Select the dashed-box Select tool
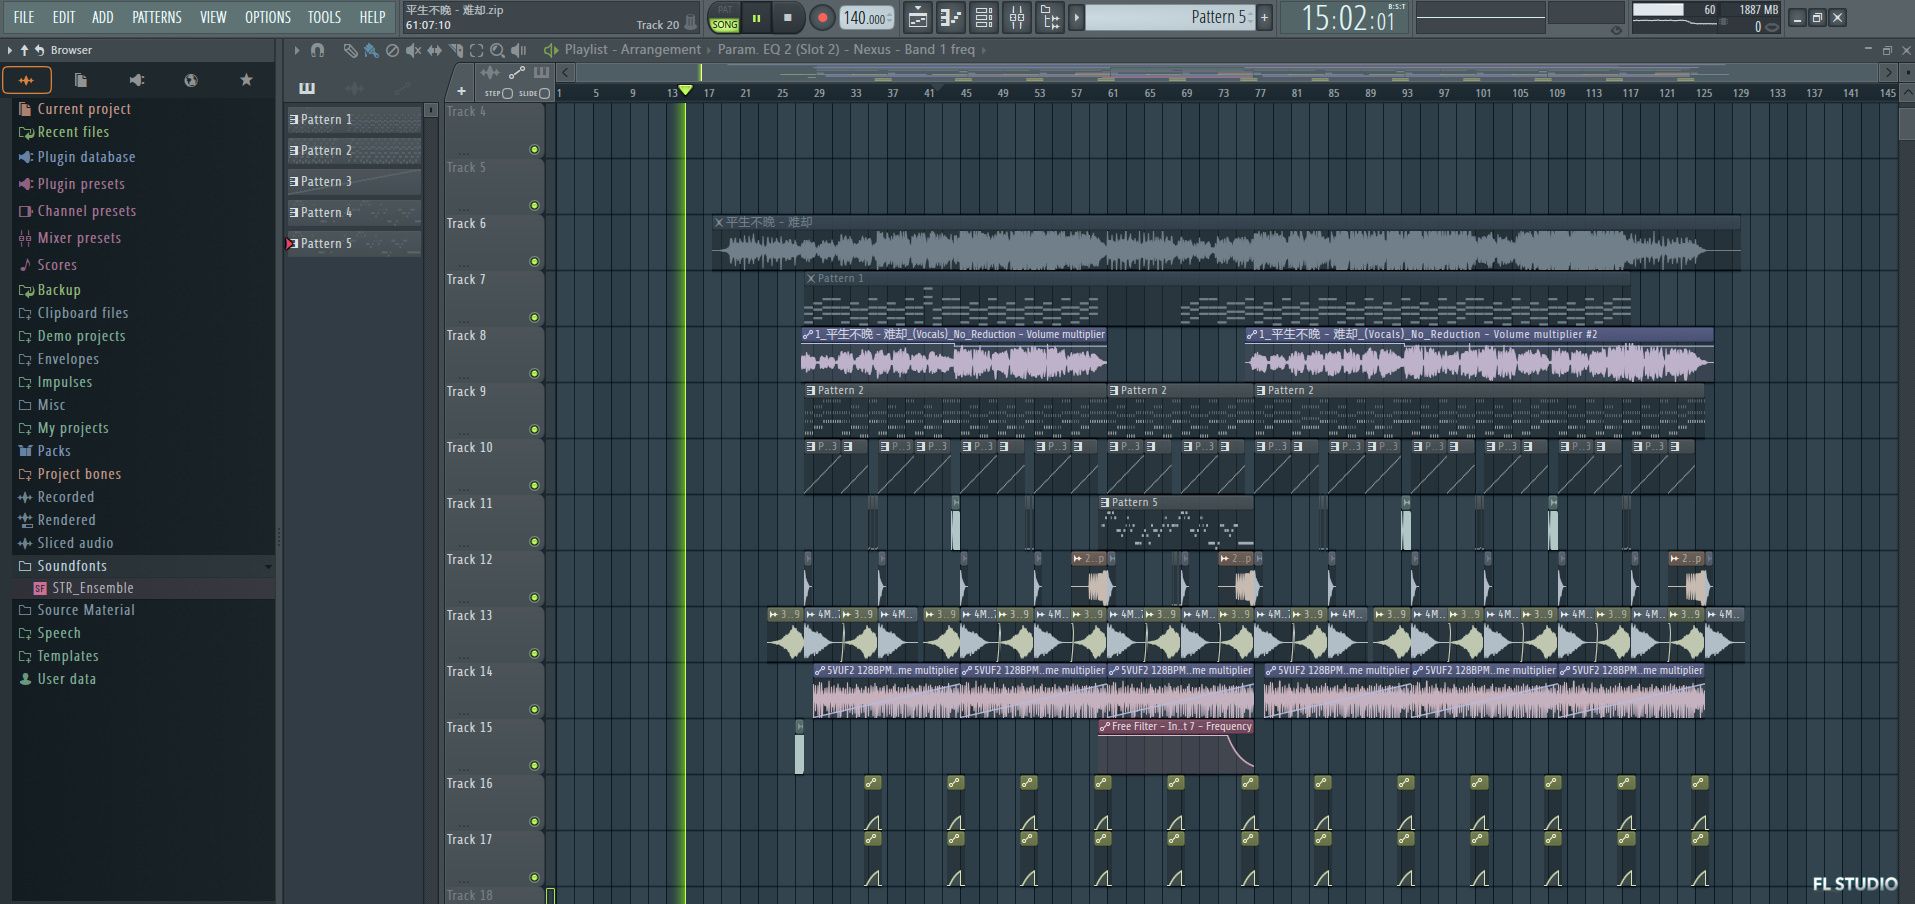The height and width of the screenshot is (904, 1915). point(476,50)
